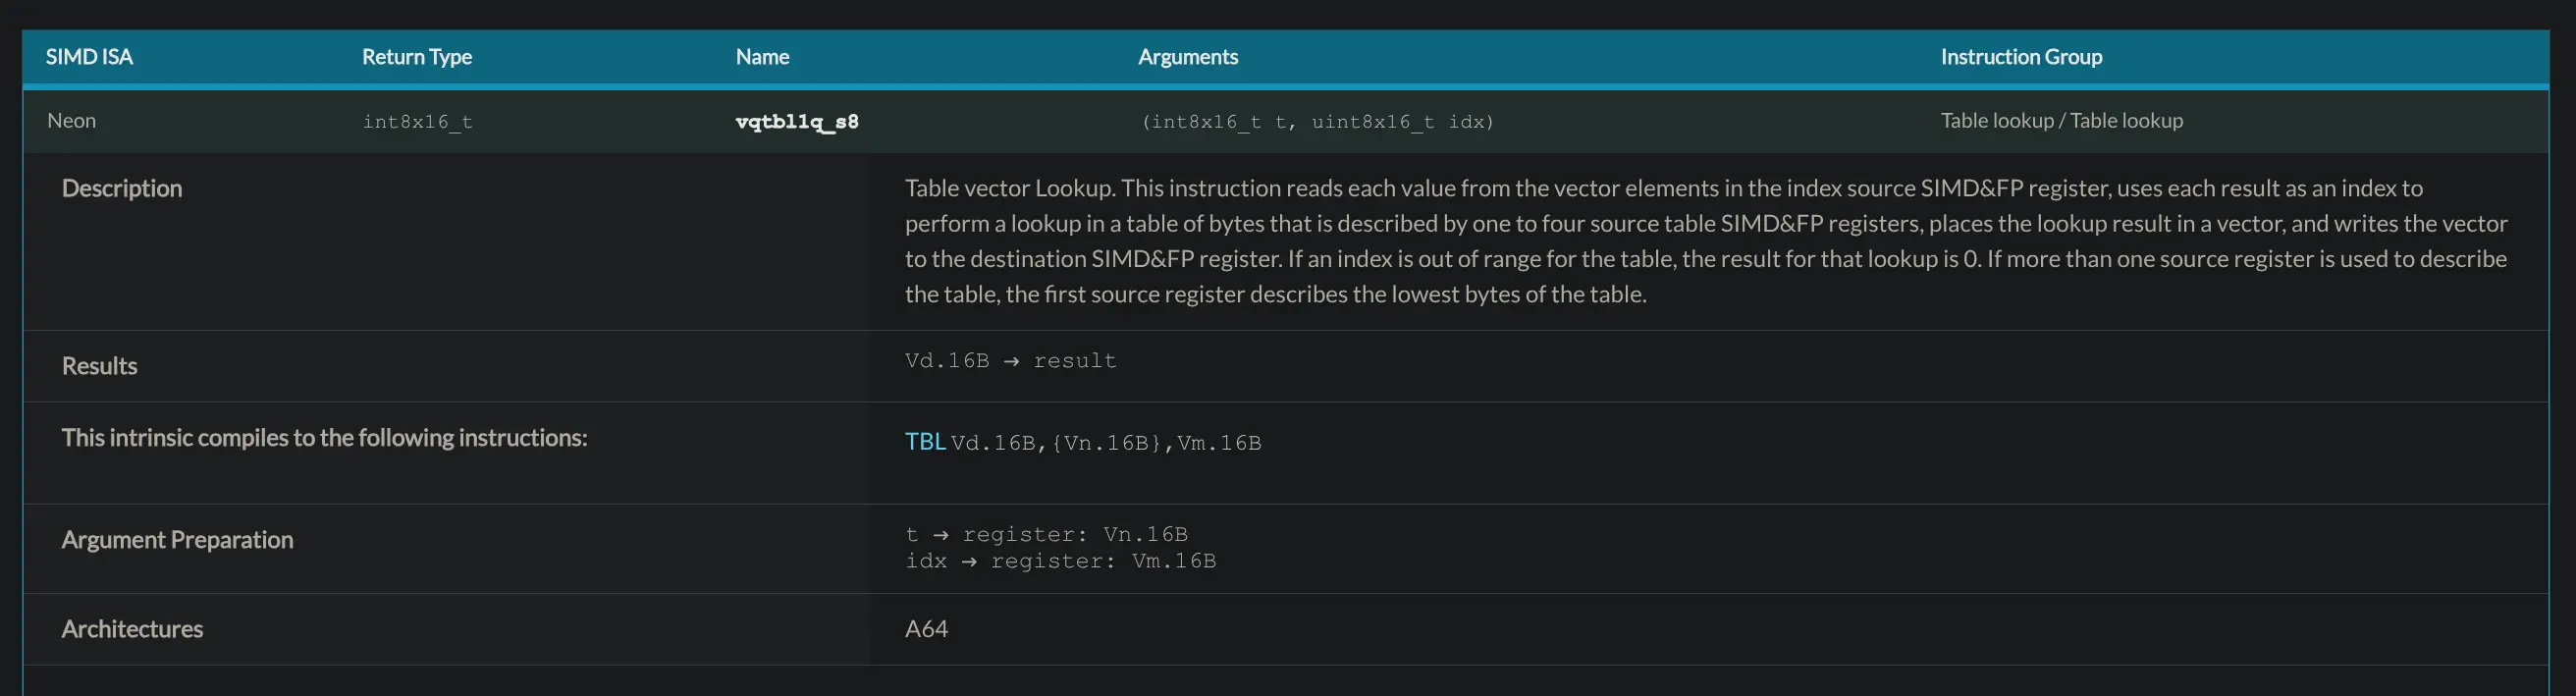Open the TBL instruction link
The height and width of the screenshot is (696, 2576).
click(924, 442)
